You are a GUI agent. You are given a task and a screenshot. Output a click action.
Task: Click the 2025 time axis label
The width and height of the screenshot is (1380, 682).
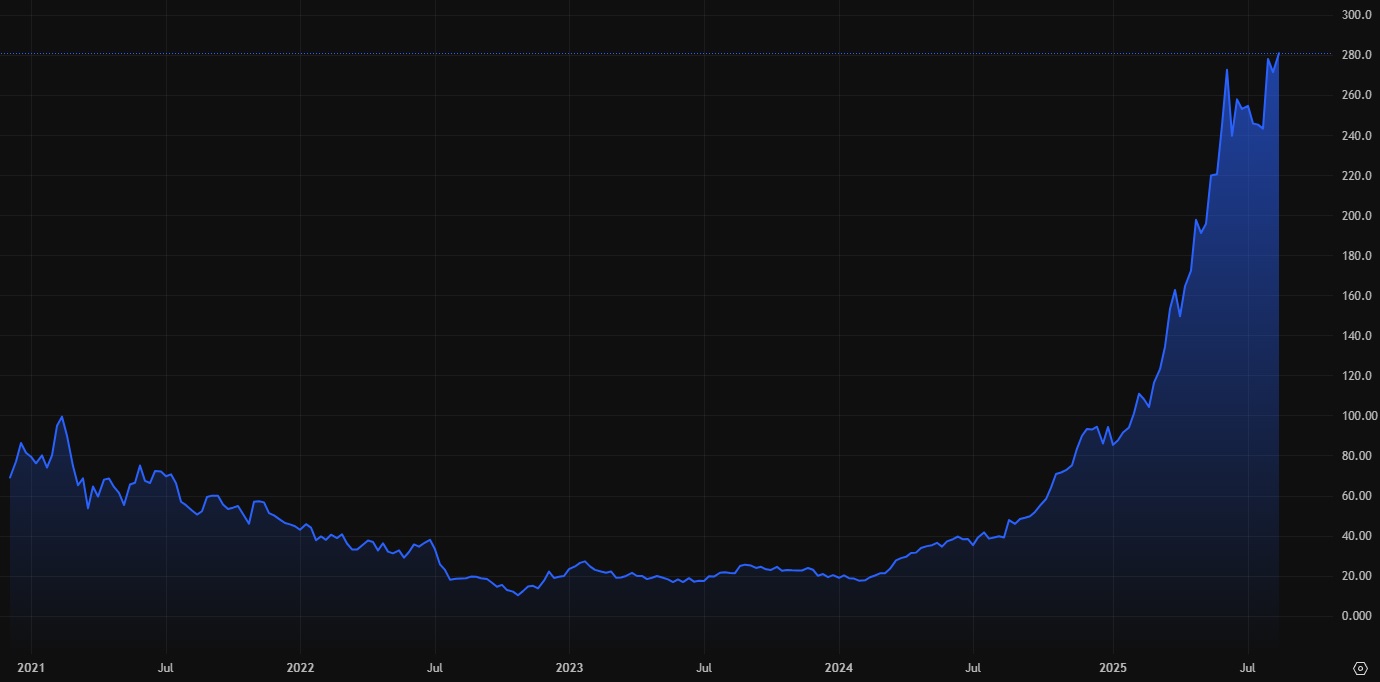(1114, 666)
